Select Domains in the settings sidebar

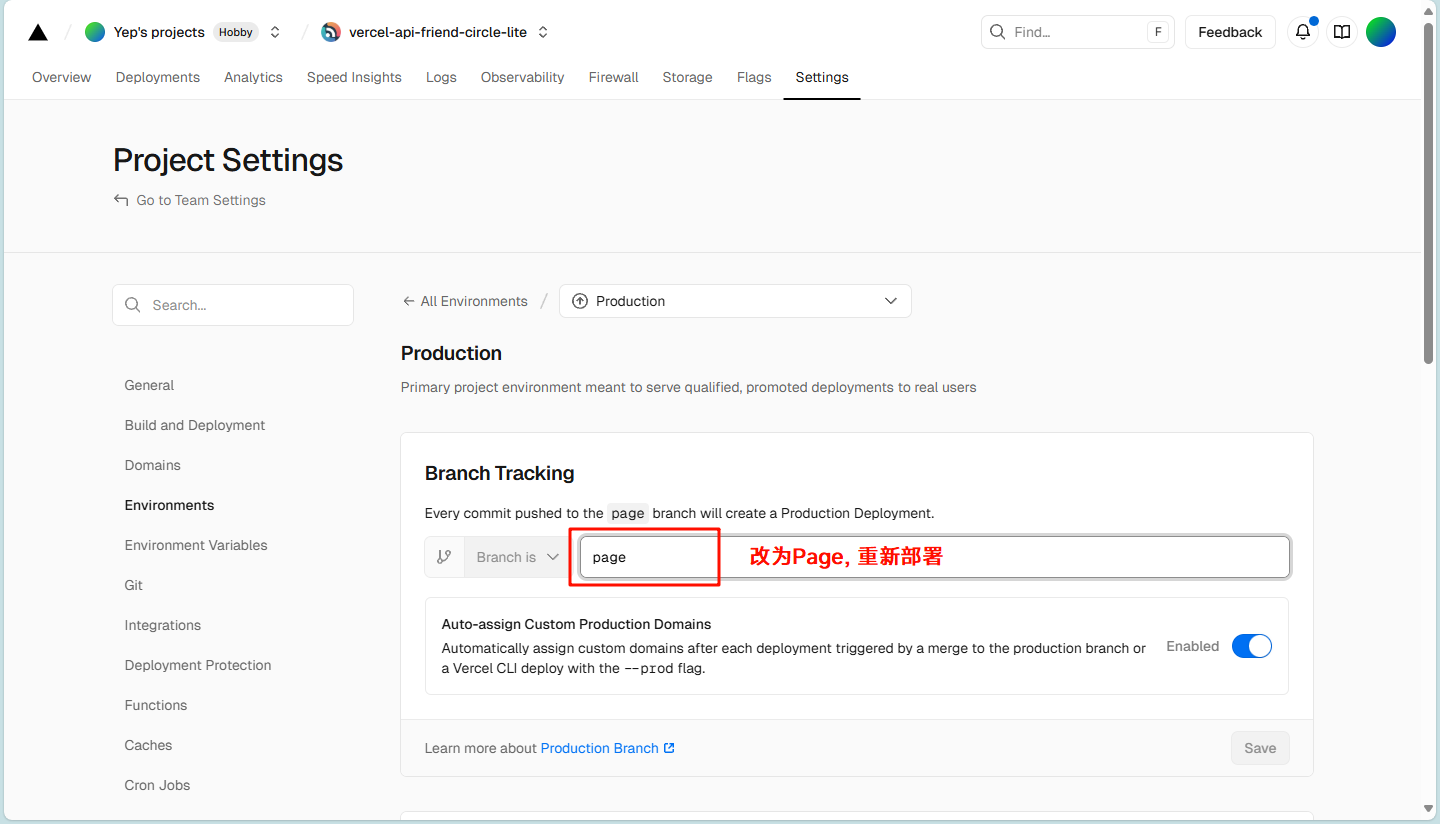(x=153, y=465)
